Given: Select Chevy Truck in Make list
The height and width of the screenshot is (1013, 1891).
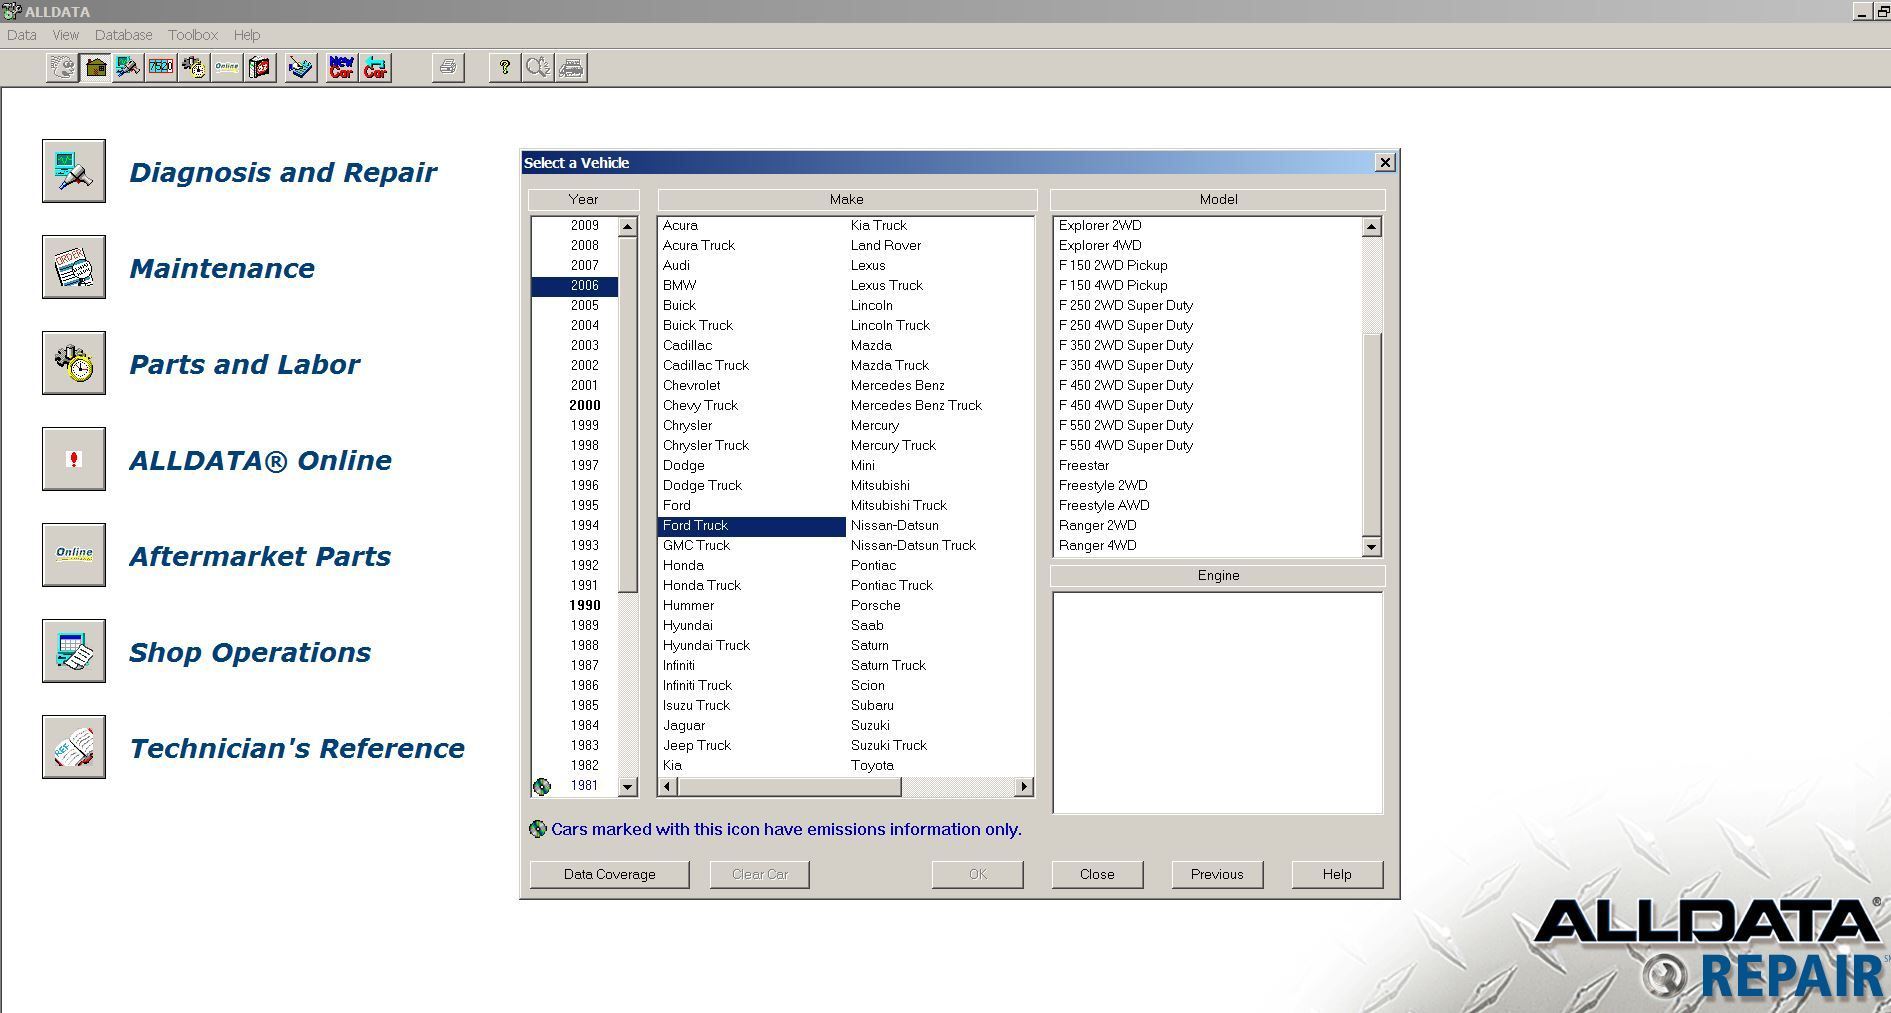Looking at the screenshot, I should 700,406.
